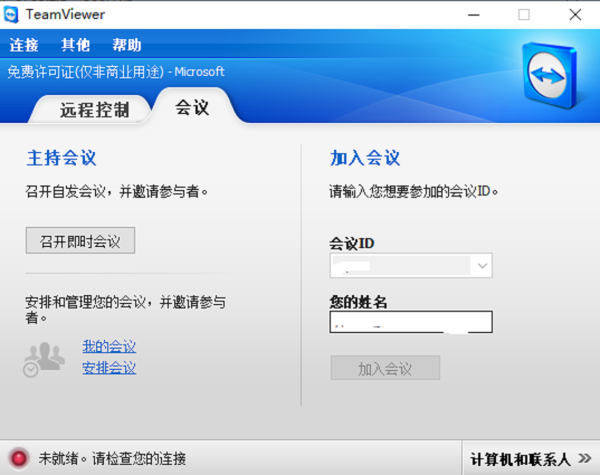The image size is (600, 475).
Task: Open the 连接 menu
Action: pyautogui.click(x=24, y=45)
